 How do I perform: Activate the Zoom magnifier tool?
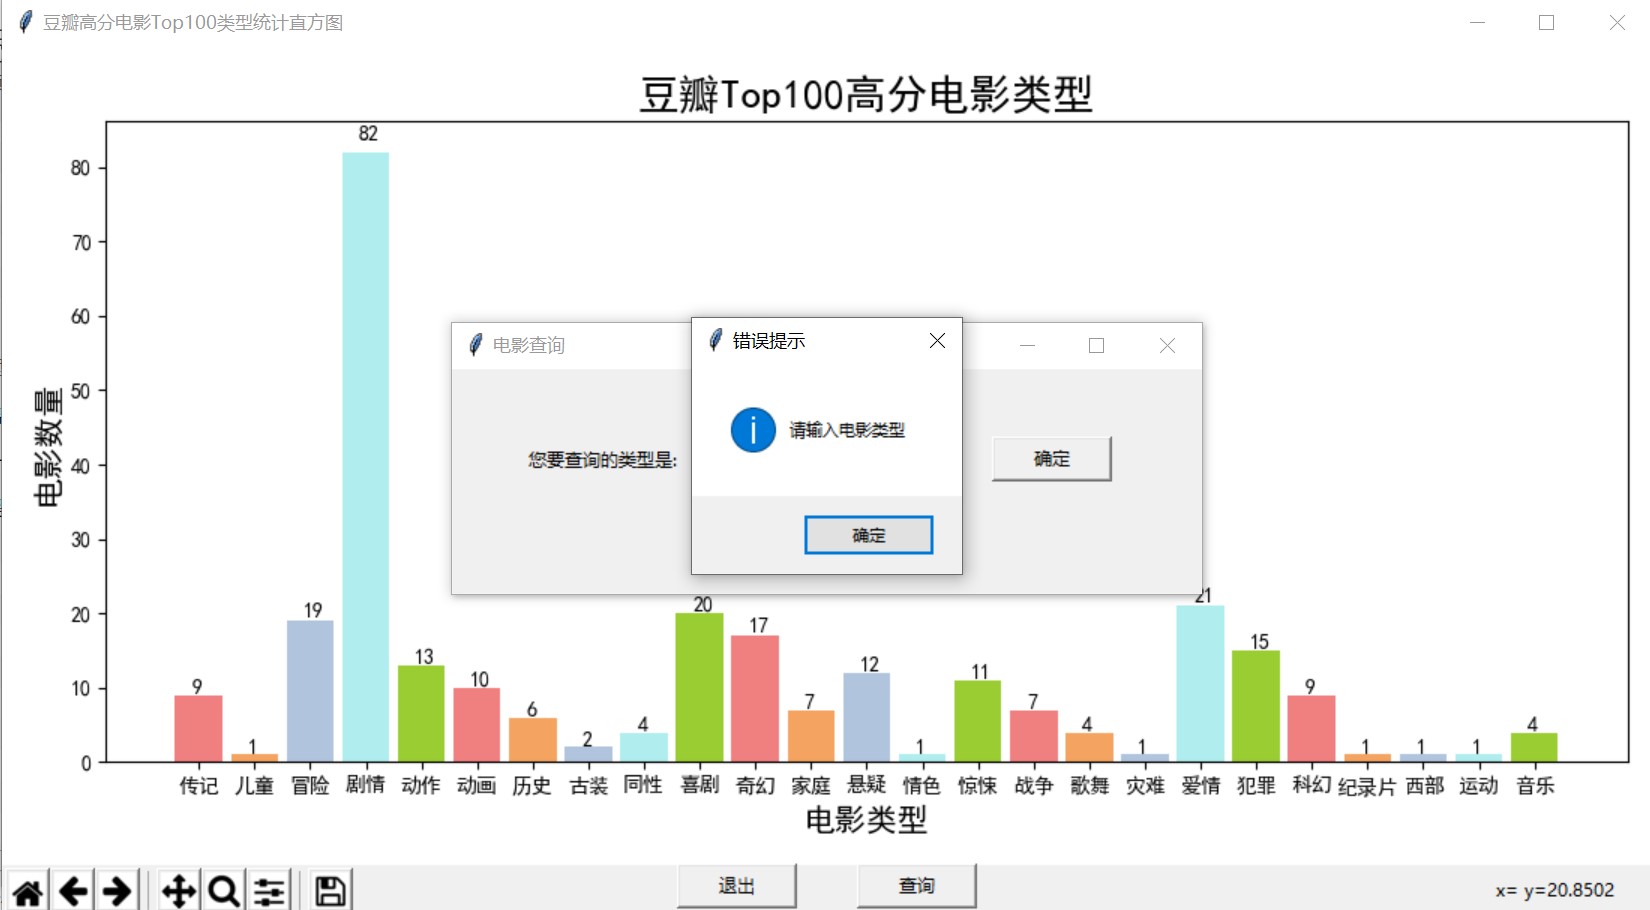(224, 890)
